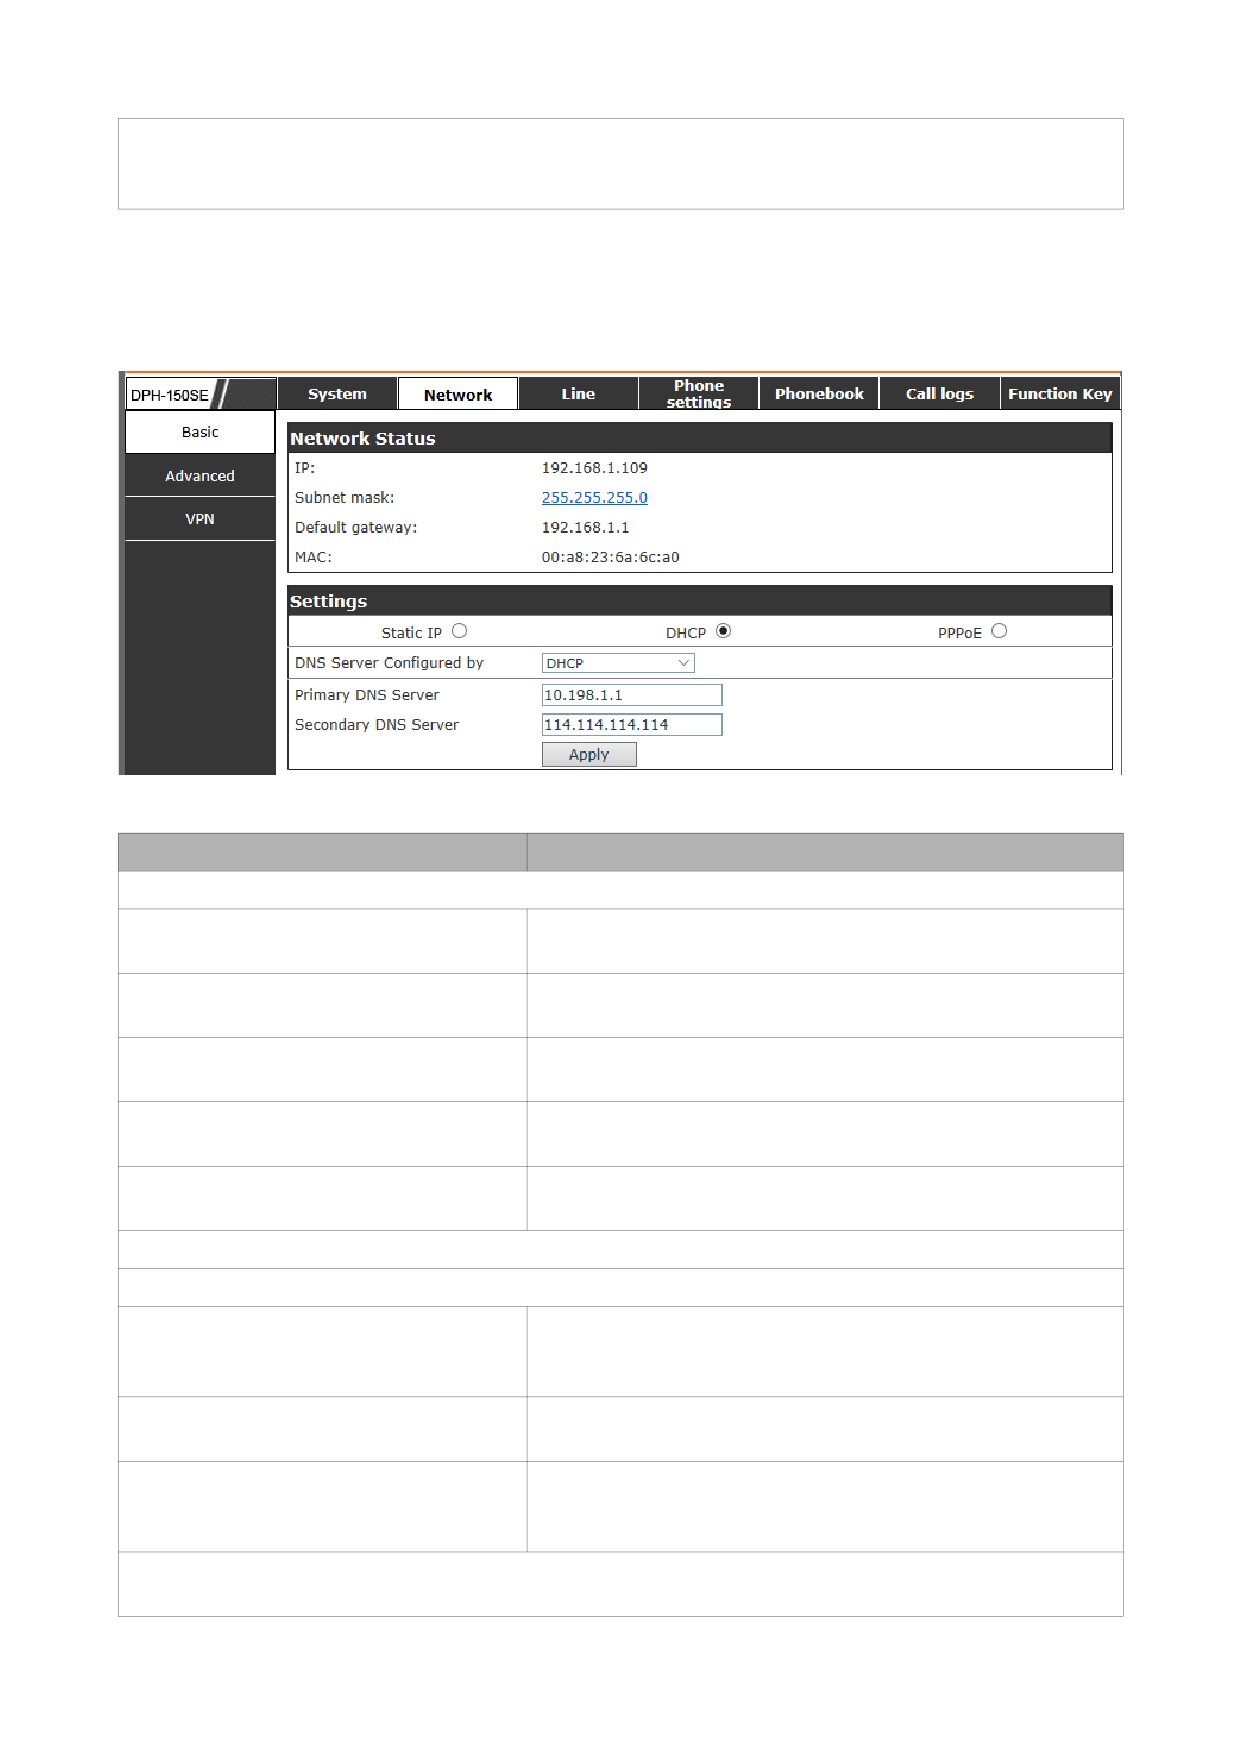Screen dimensions: 1239x1754
Task: Go to the Phonebook tab
Action: pos(819,394)
